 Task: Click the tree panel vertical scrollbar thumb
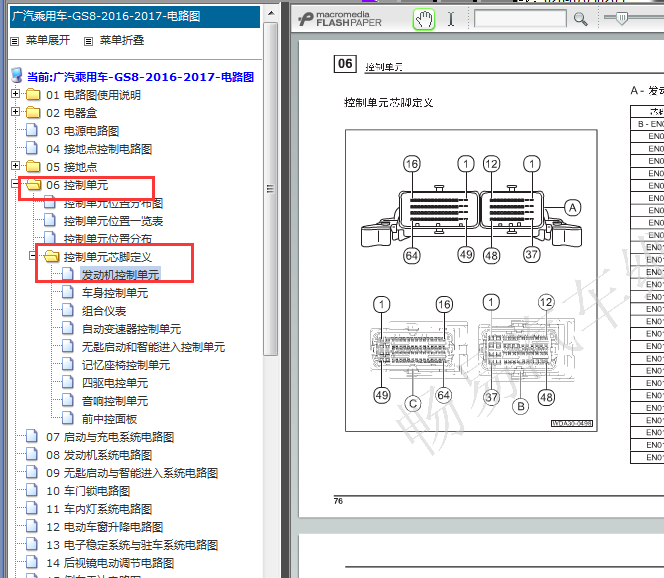[271, 189]
